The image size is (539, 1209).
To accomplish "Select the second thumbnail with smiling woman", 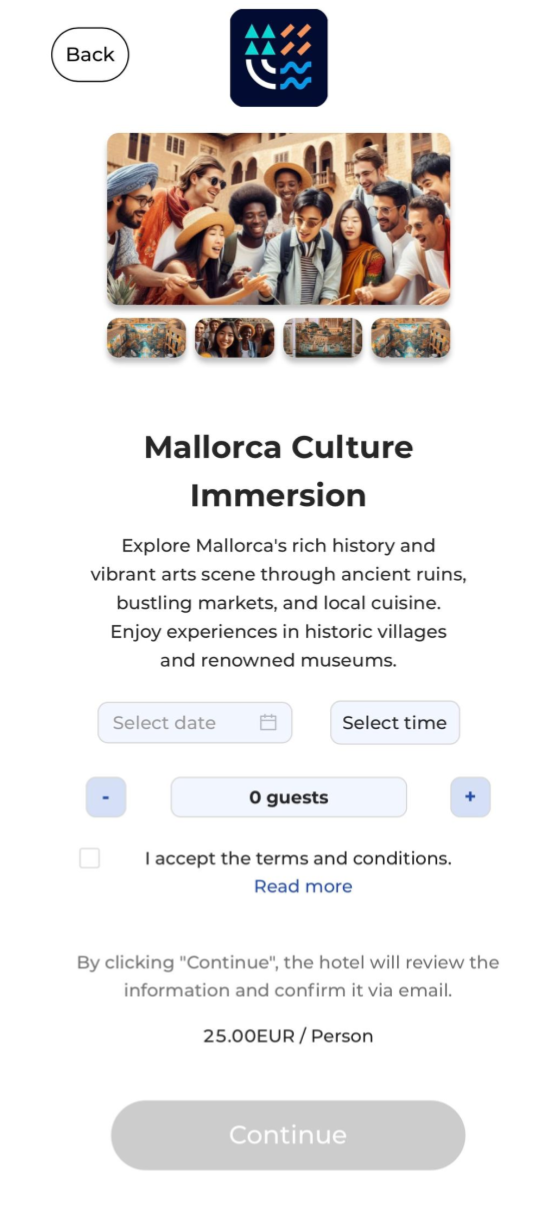I will pos(235,338).
